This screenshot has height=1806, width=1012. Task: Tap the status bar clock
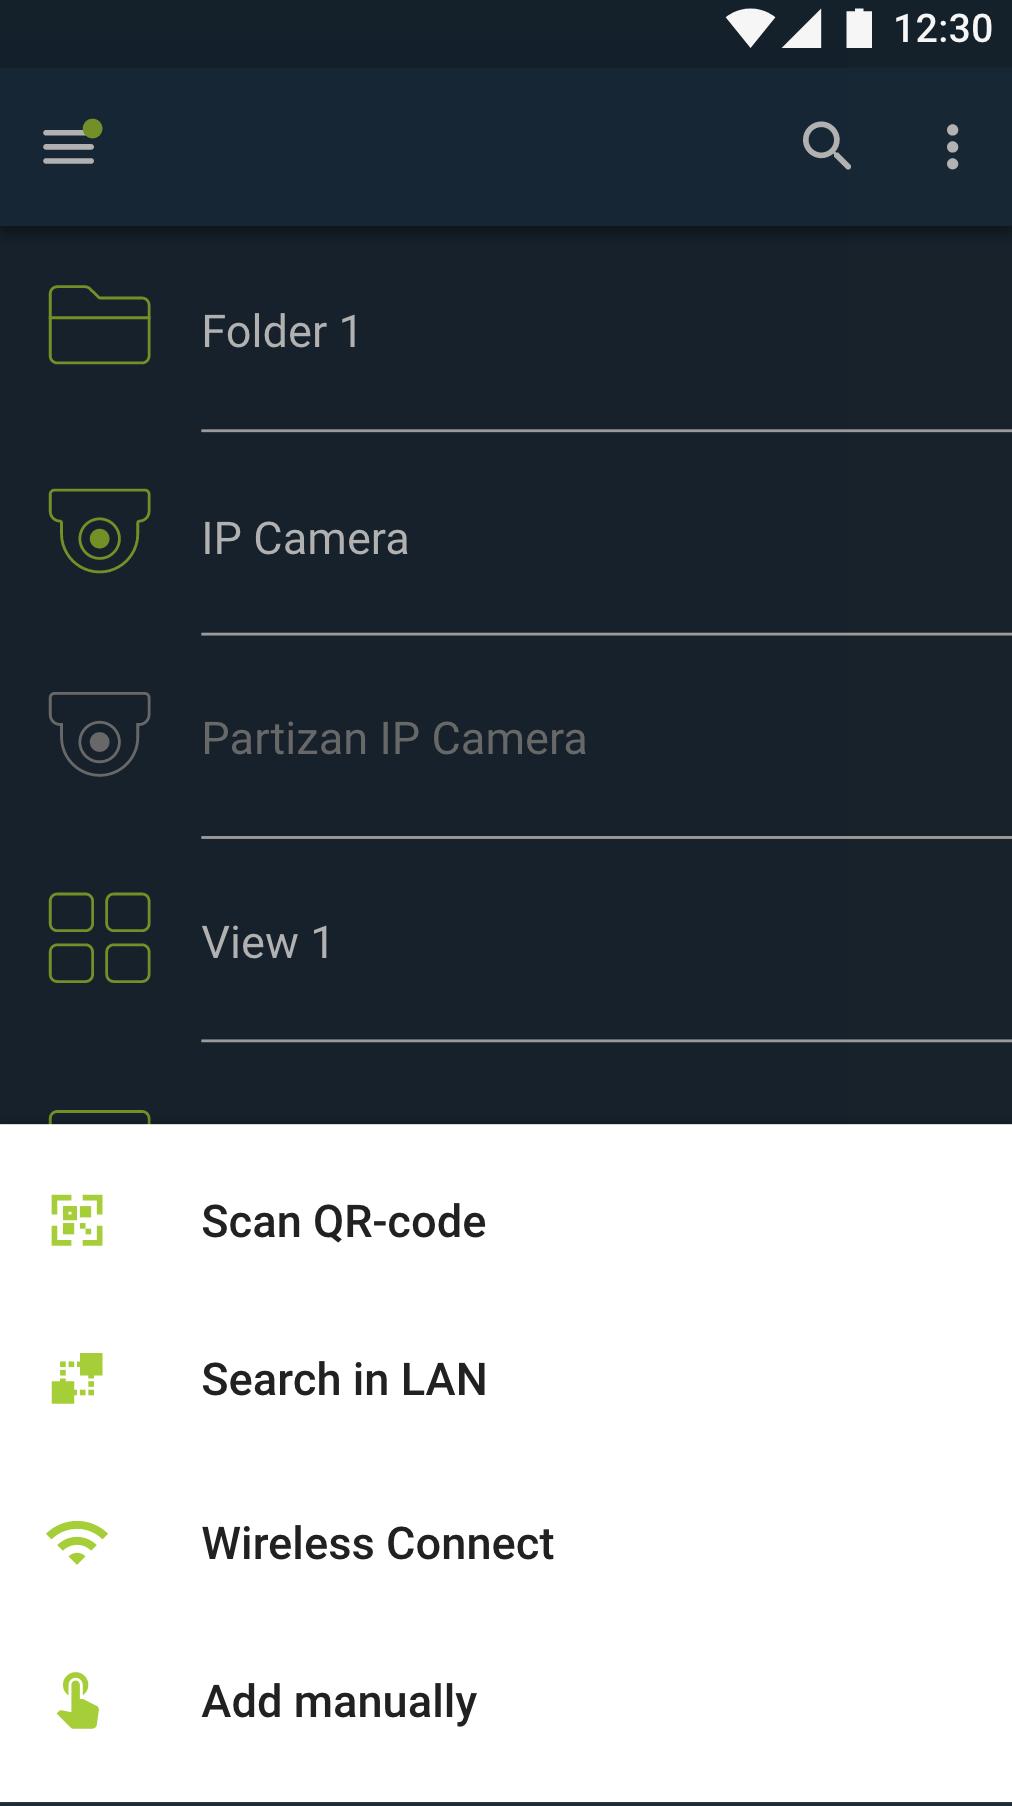(x=942, y=29)
